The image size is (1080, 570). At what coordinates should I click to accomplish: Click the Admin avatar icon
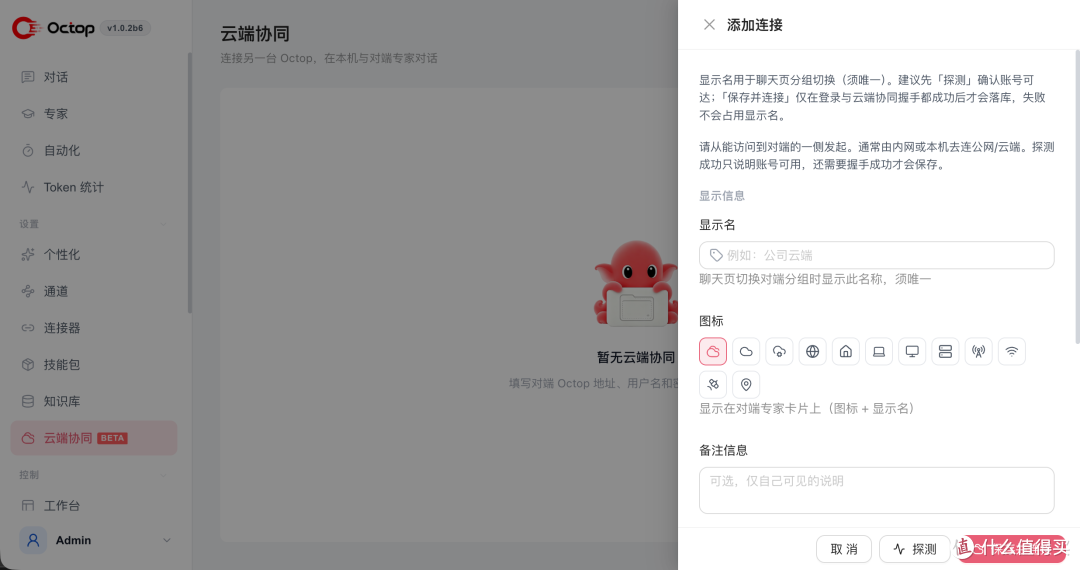(33, 540)
